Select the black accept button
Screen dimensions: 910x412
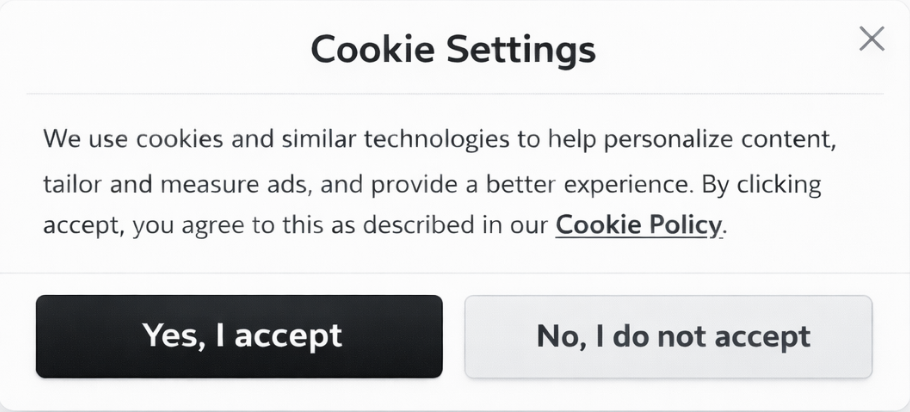click(239, 336)
